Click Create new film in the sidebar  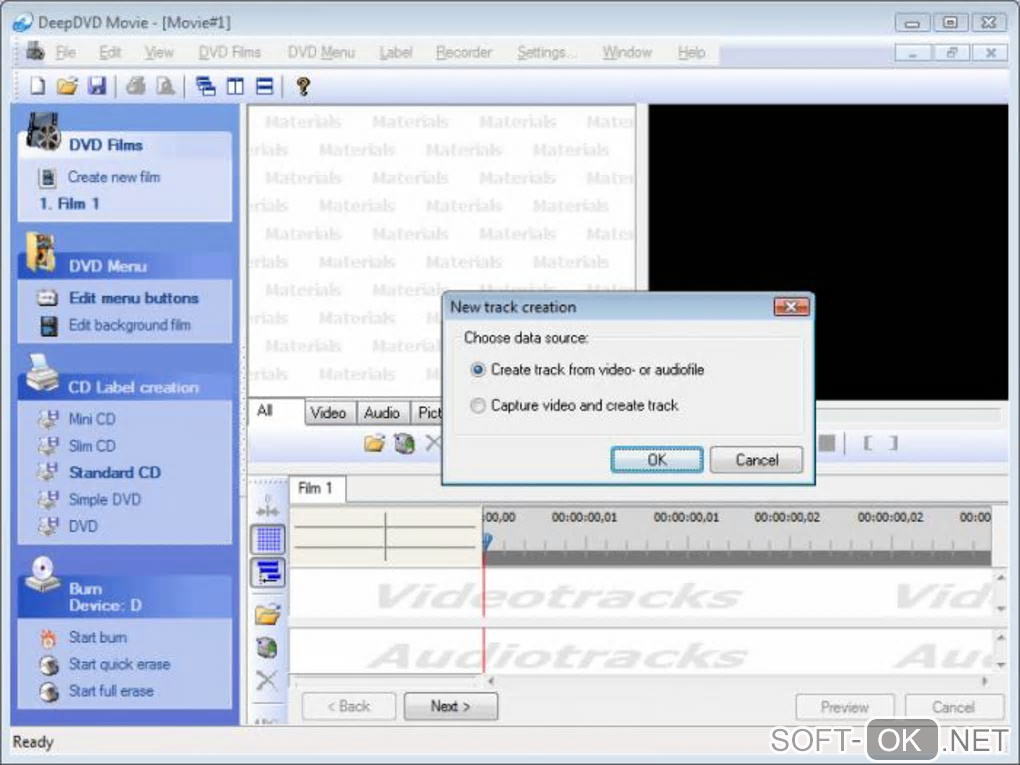(114, 177)
